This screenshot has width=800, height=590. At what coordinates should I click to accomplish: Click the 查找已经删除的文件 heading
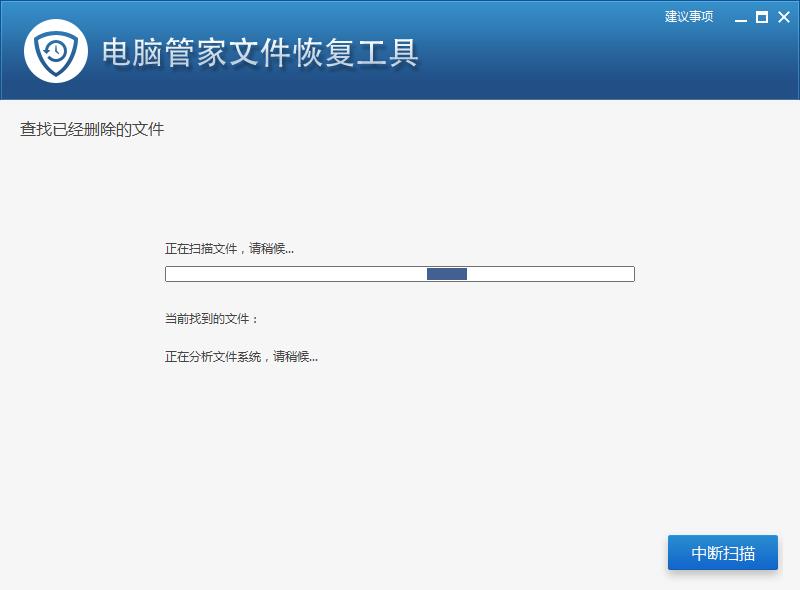tap(92, 129)
